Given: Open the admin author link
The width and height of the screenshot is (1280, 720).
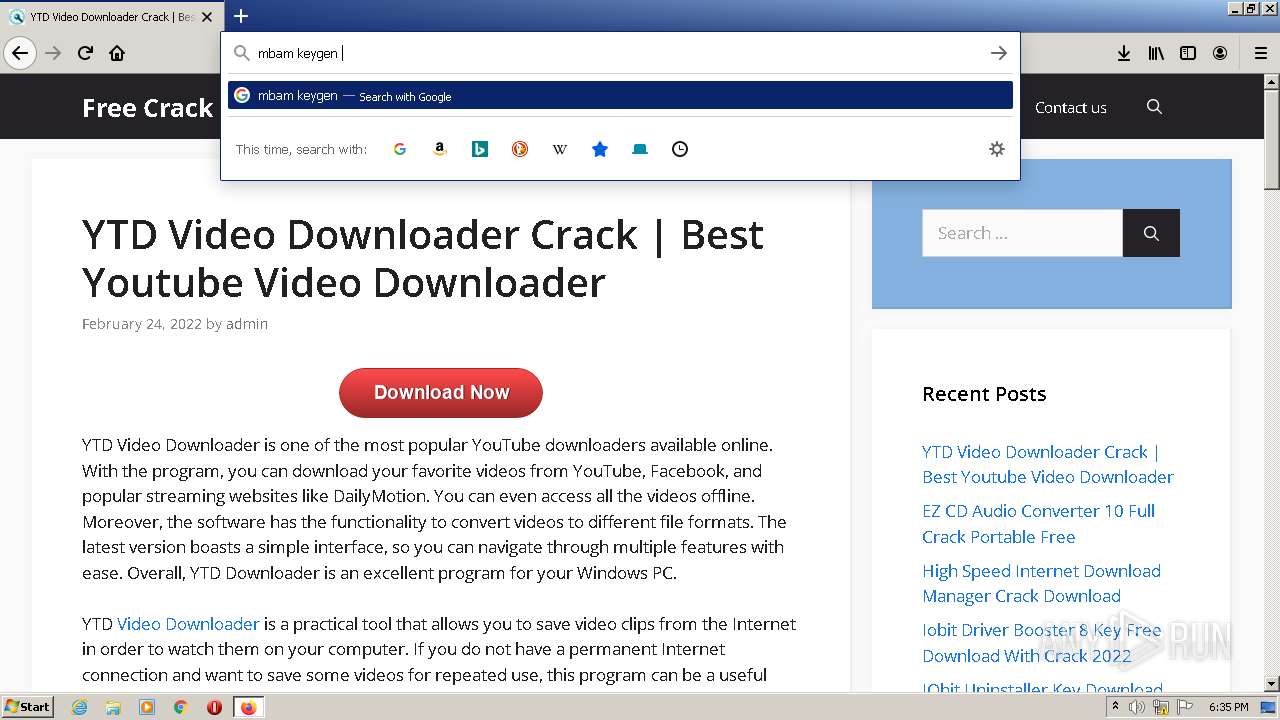Looking at the screenshot, I should pyautogui.click(x=247, y=324).
